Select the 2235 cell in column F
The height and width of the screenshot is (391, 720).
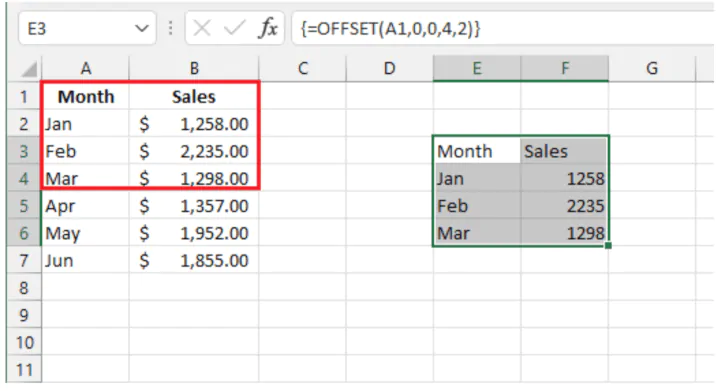(x=565, y=206)
